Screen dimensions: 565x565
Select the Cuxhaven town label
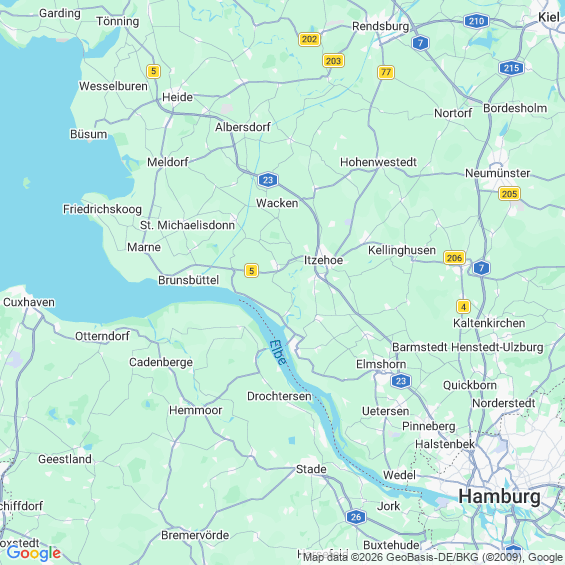pyautogui.click(x=29, y=302)
